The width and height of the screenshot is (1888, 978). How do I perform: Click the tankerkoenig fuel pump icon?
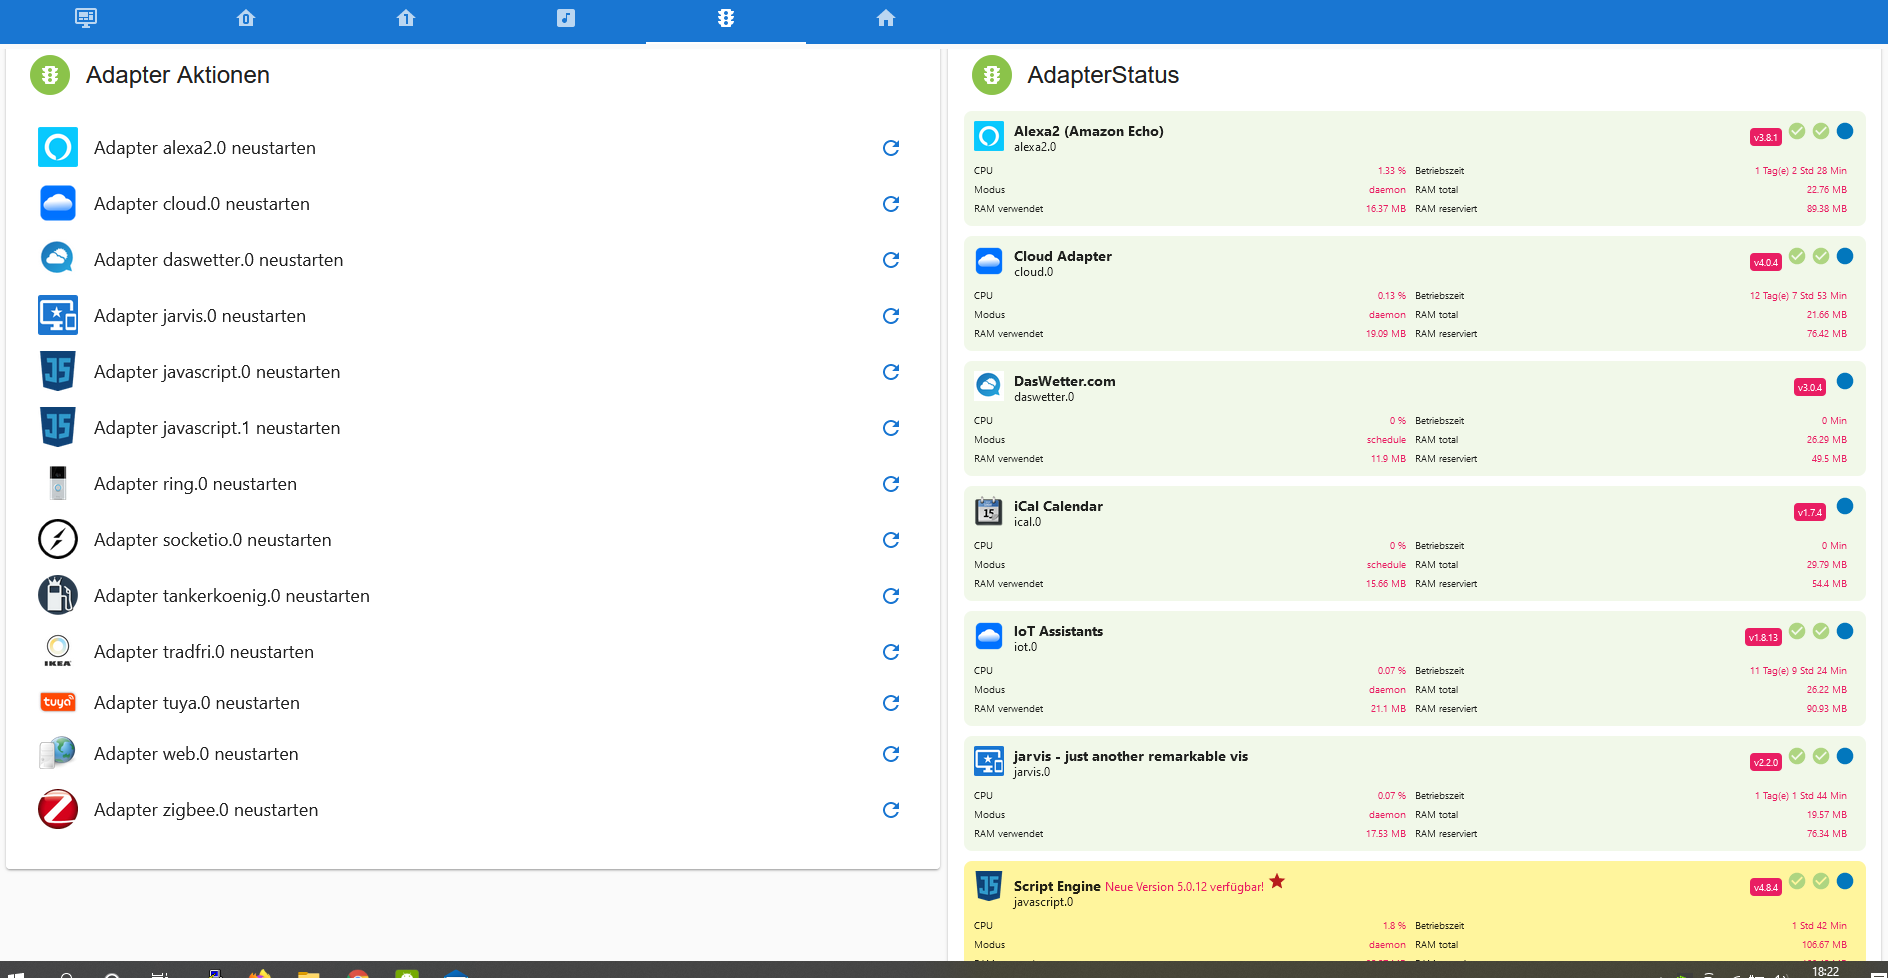(x=58, y=596)
